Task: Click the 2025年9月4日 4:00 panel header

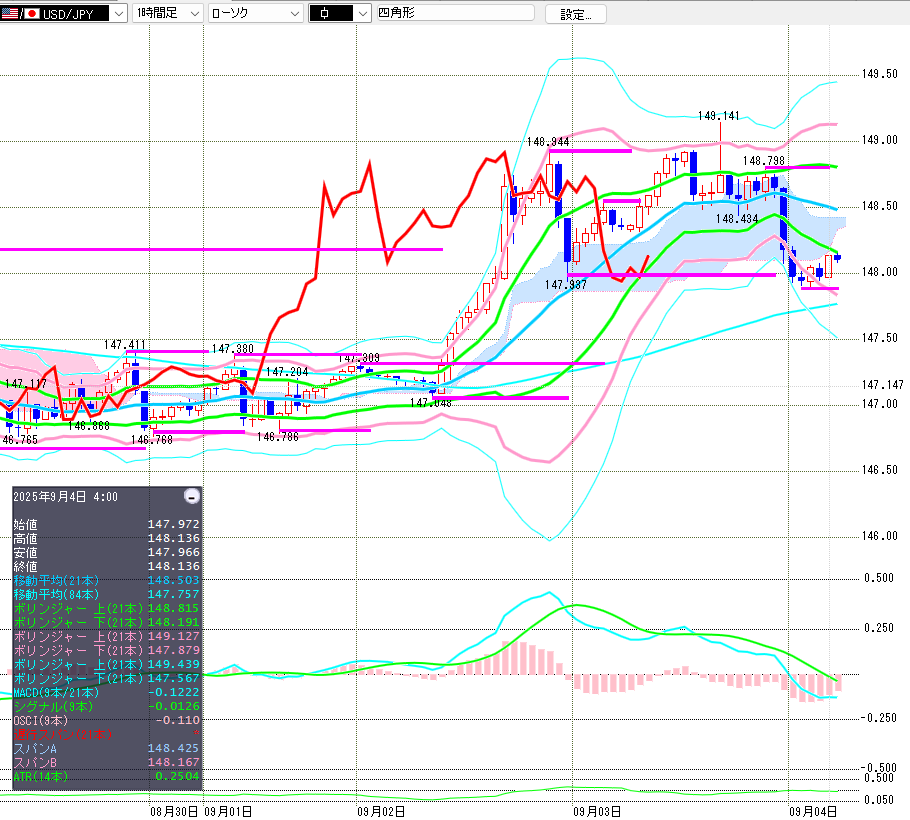Action: [66, 497]
